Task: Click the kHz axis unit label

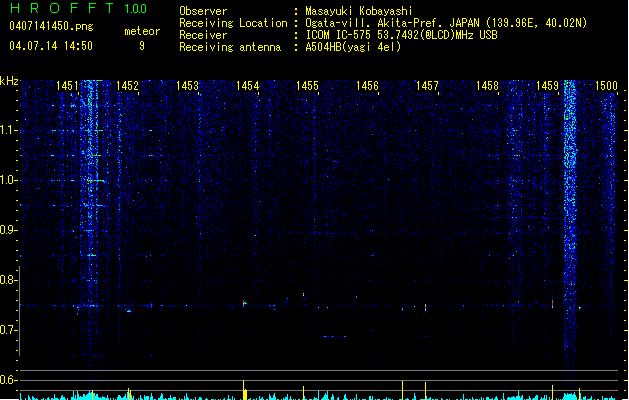Action: [9, 81]
